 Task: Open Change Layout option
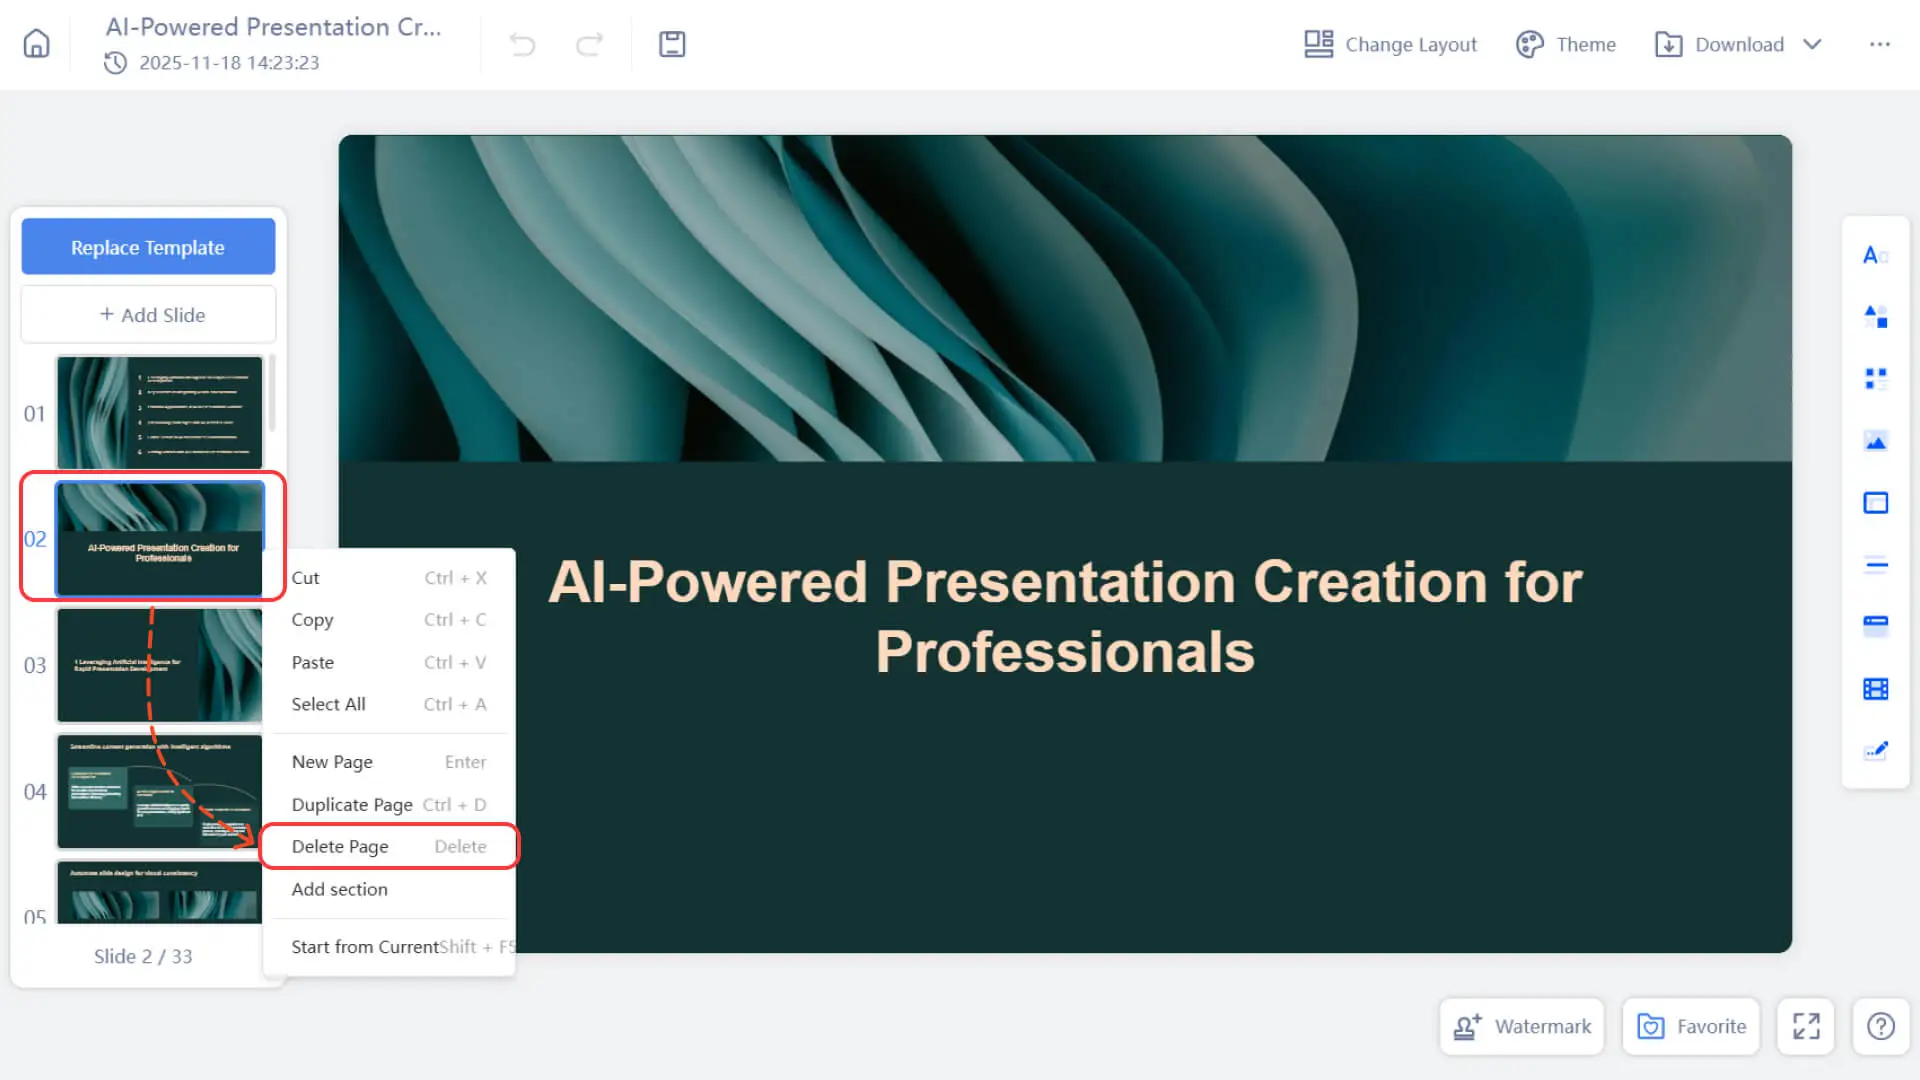(1390, 44)
